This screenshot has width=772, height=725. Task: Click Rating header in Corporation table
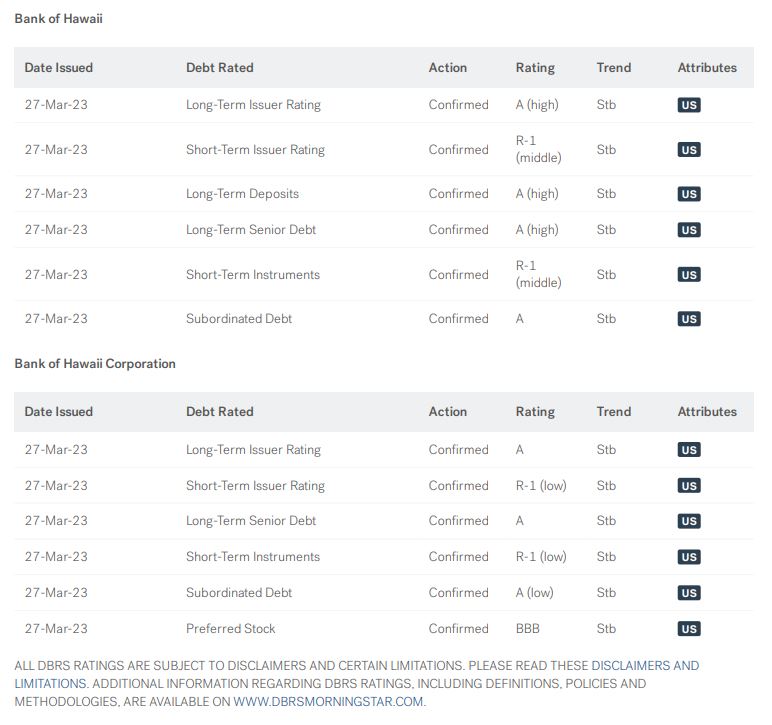(x=535, y=412)
